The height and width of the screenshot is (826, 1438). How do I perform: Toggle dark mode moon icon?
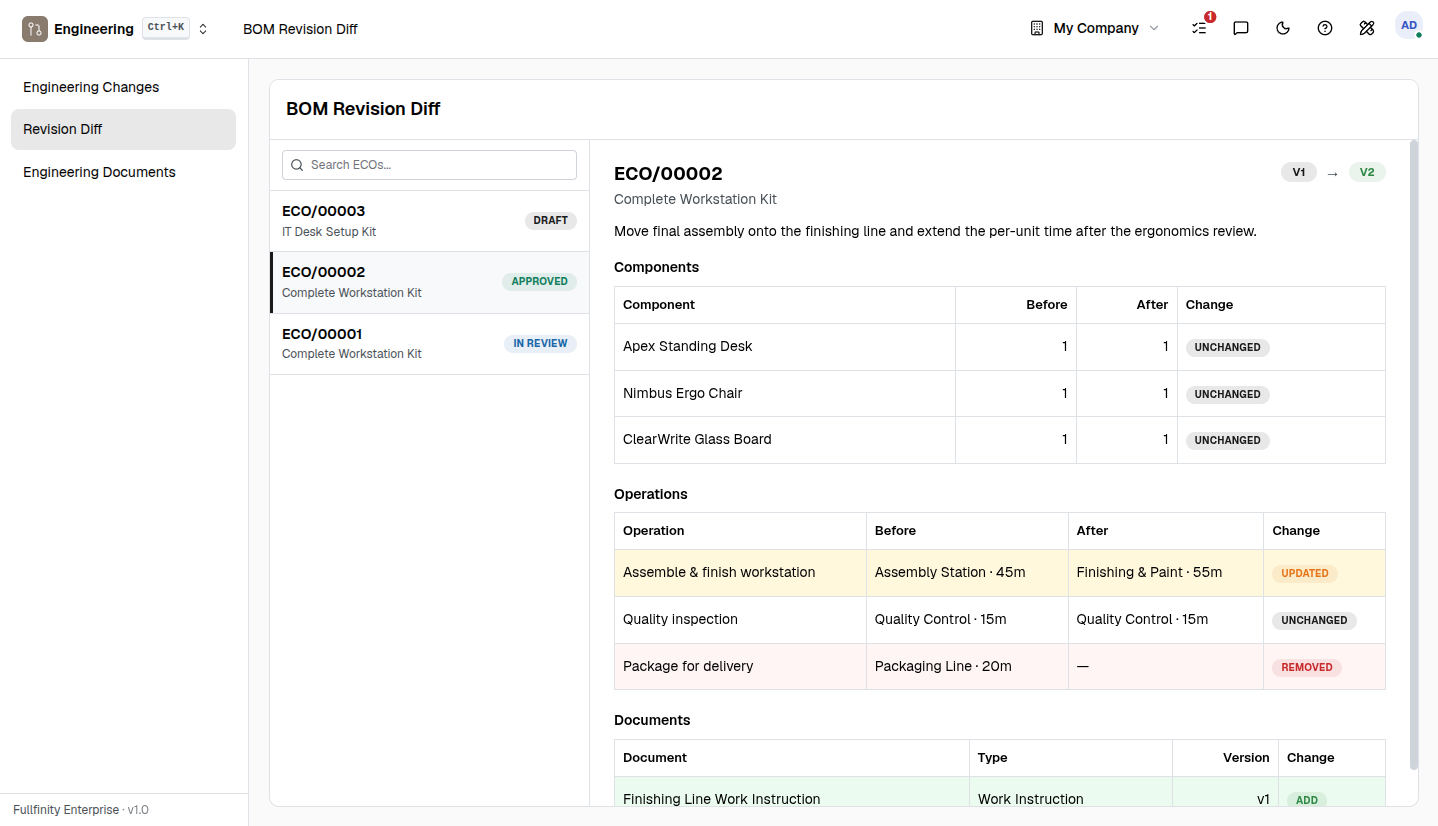click(x=1283, y=28)
